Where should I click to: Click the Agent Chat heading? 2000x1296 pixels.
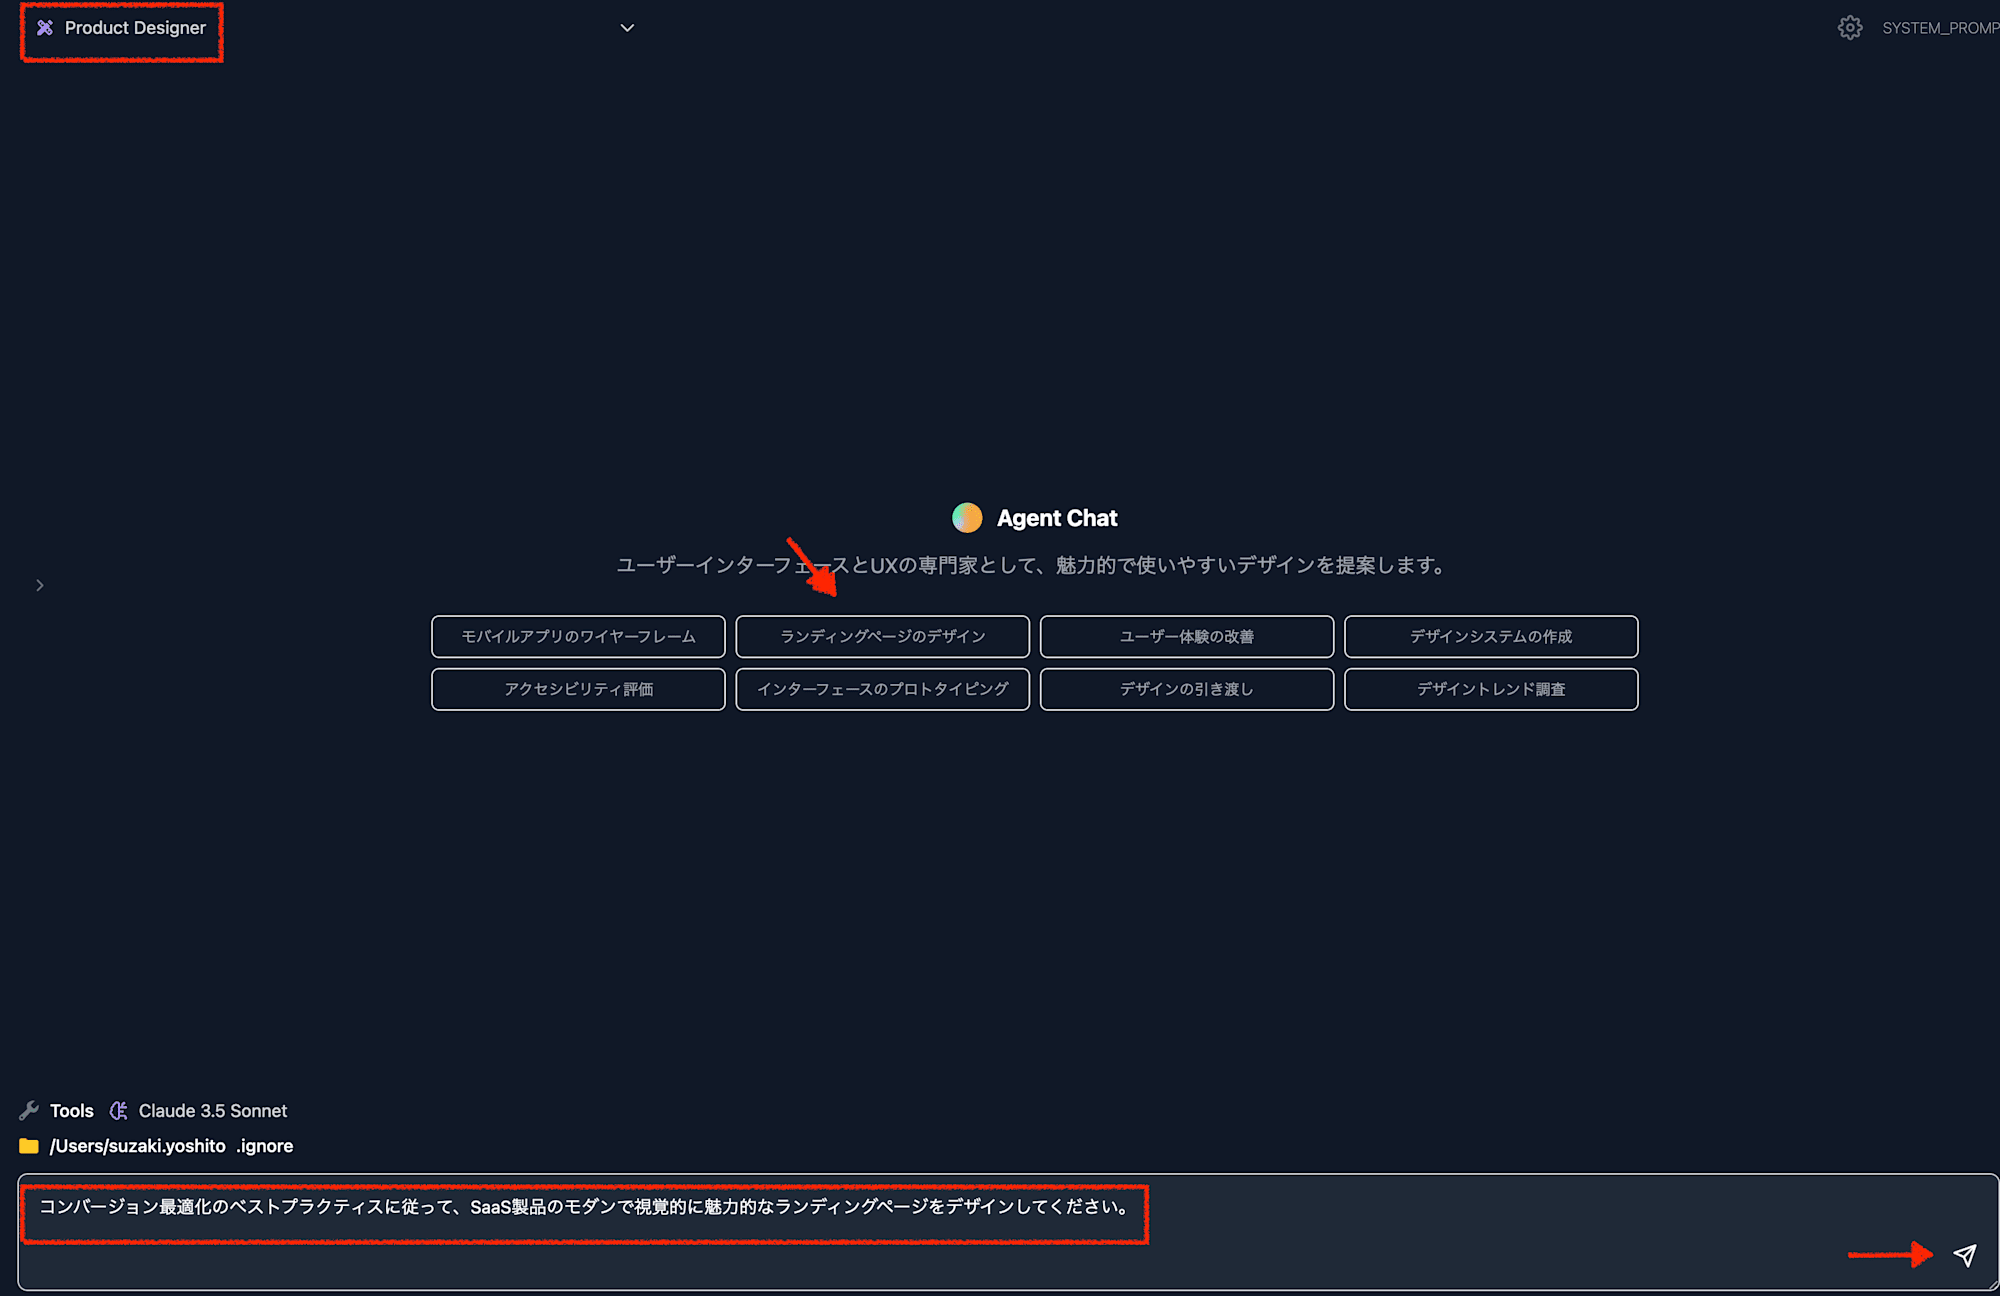(x=1057, y=518)
